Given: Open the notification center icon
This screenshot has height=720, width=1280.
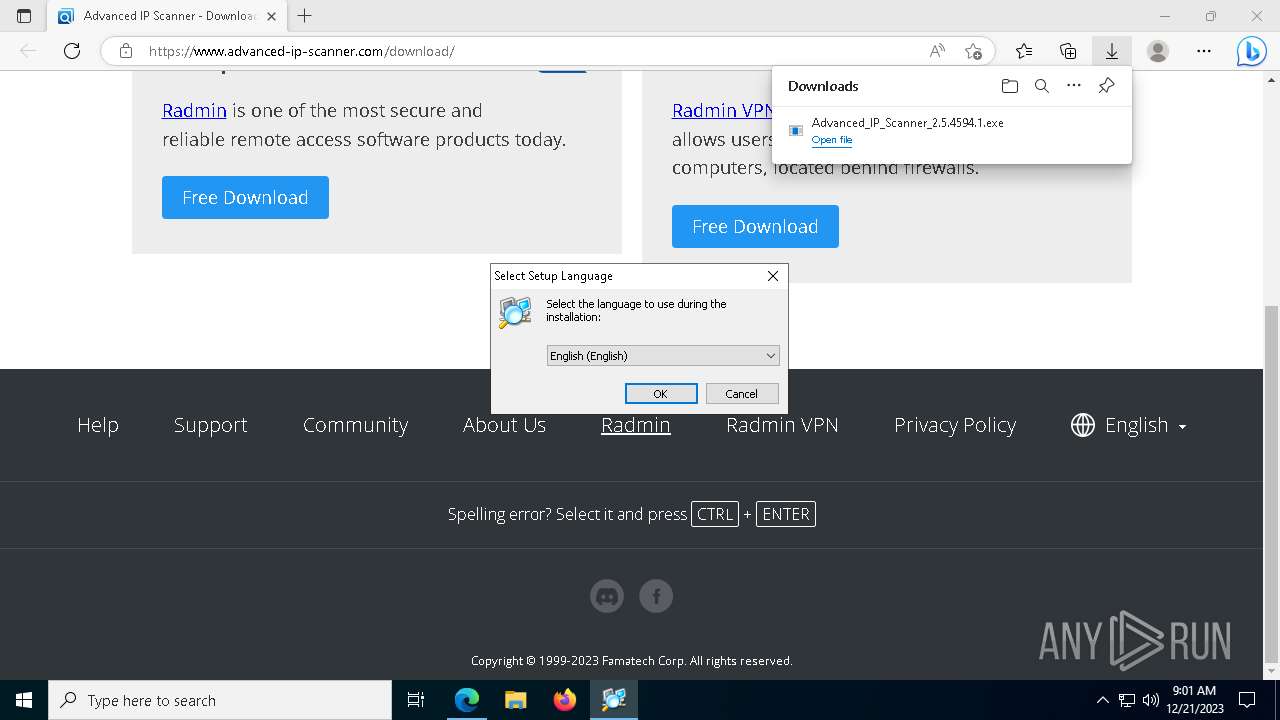Looking at the screenshot, I should pos(1247,700).
